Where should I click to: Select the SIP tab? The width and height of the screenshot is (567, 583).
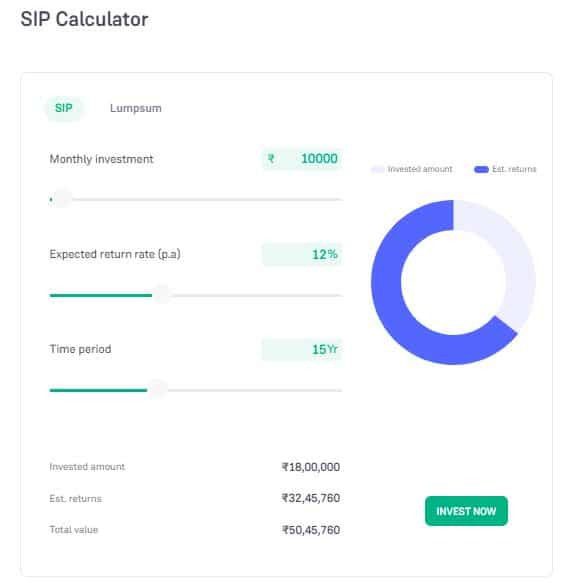[64, 108]
